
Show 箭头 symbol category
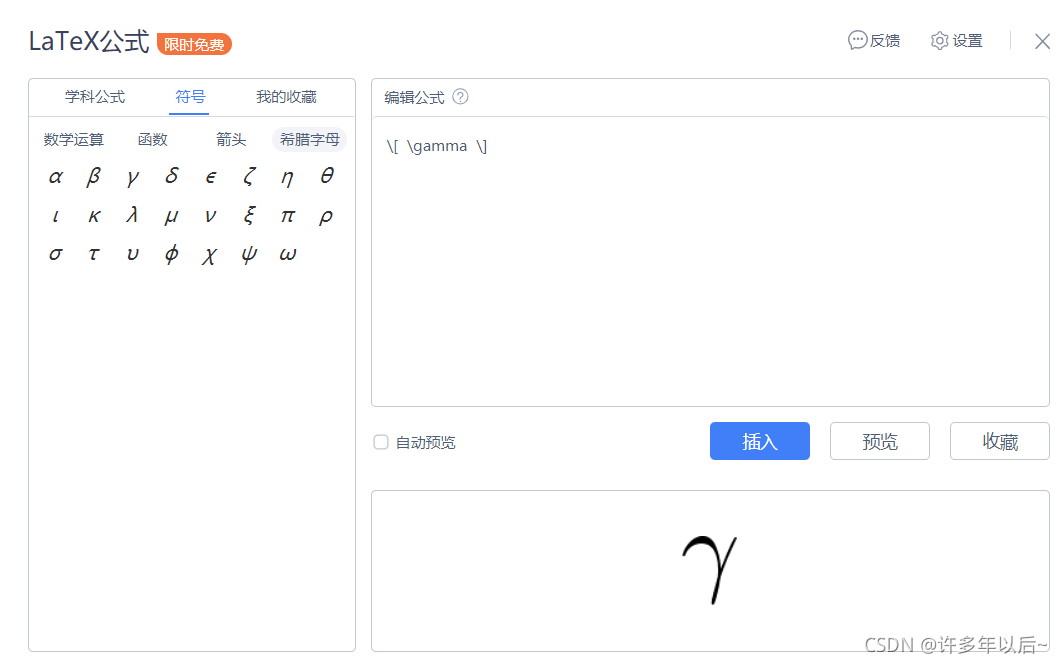pyautogui.click(x=231, y=140)
